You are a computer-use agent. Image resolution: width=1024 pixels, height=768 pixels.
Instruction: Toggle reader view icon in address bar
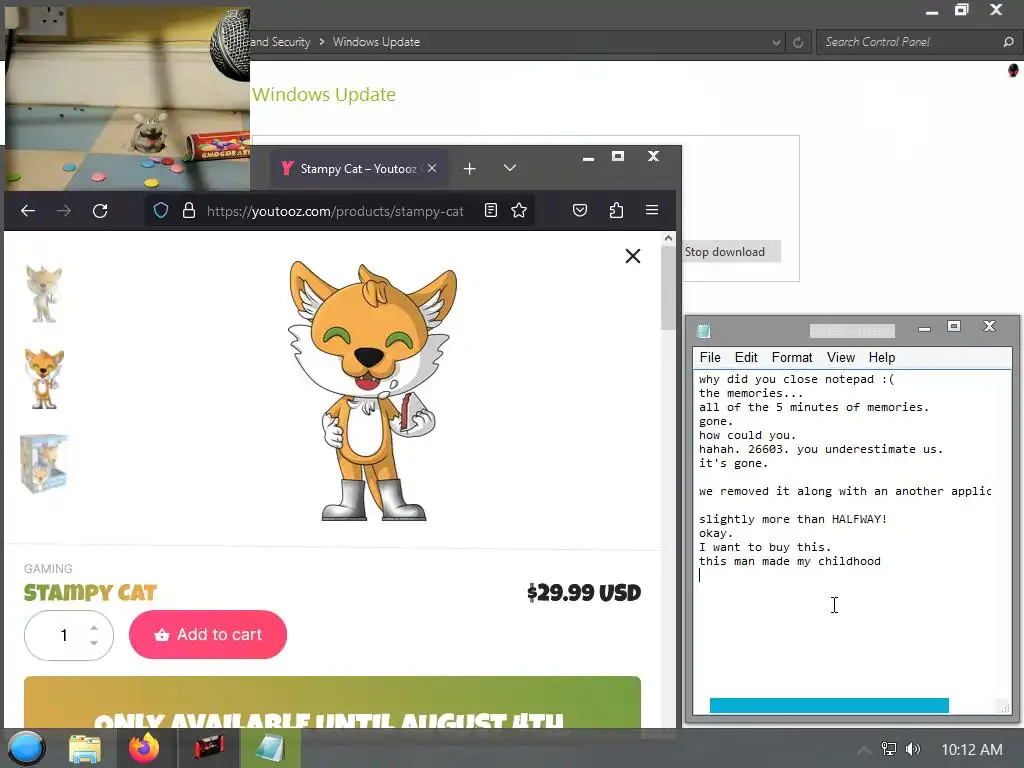click(x=490, y=210)
